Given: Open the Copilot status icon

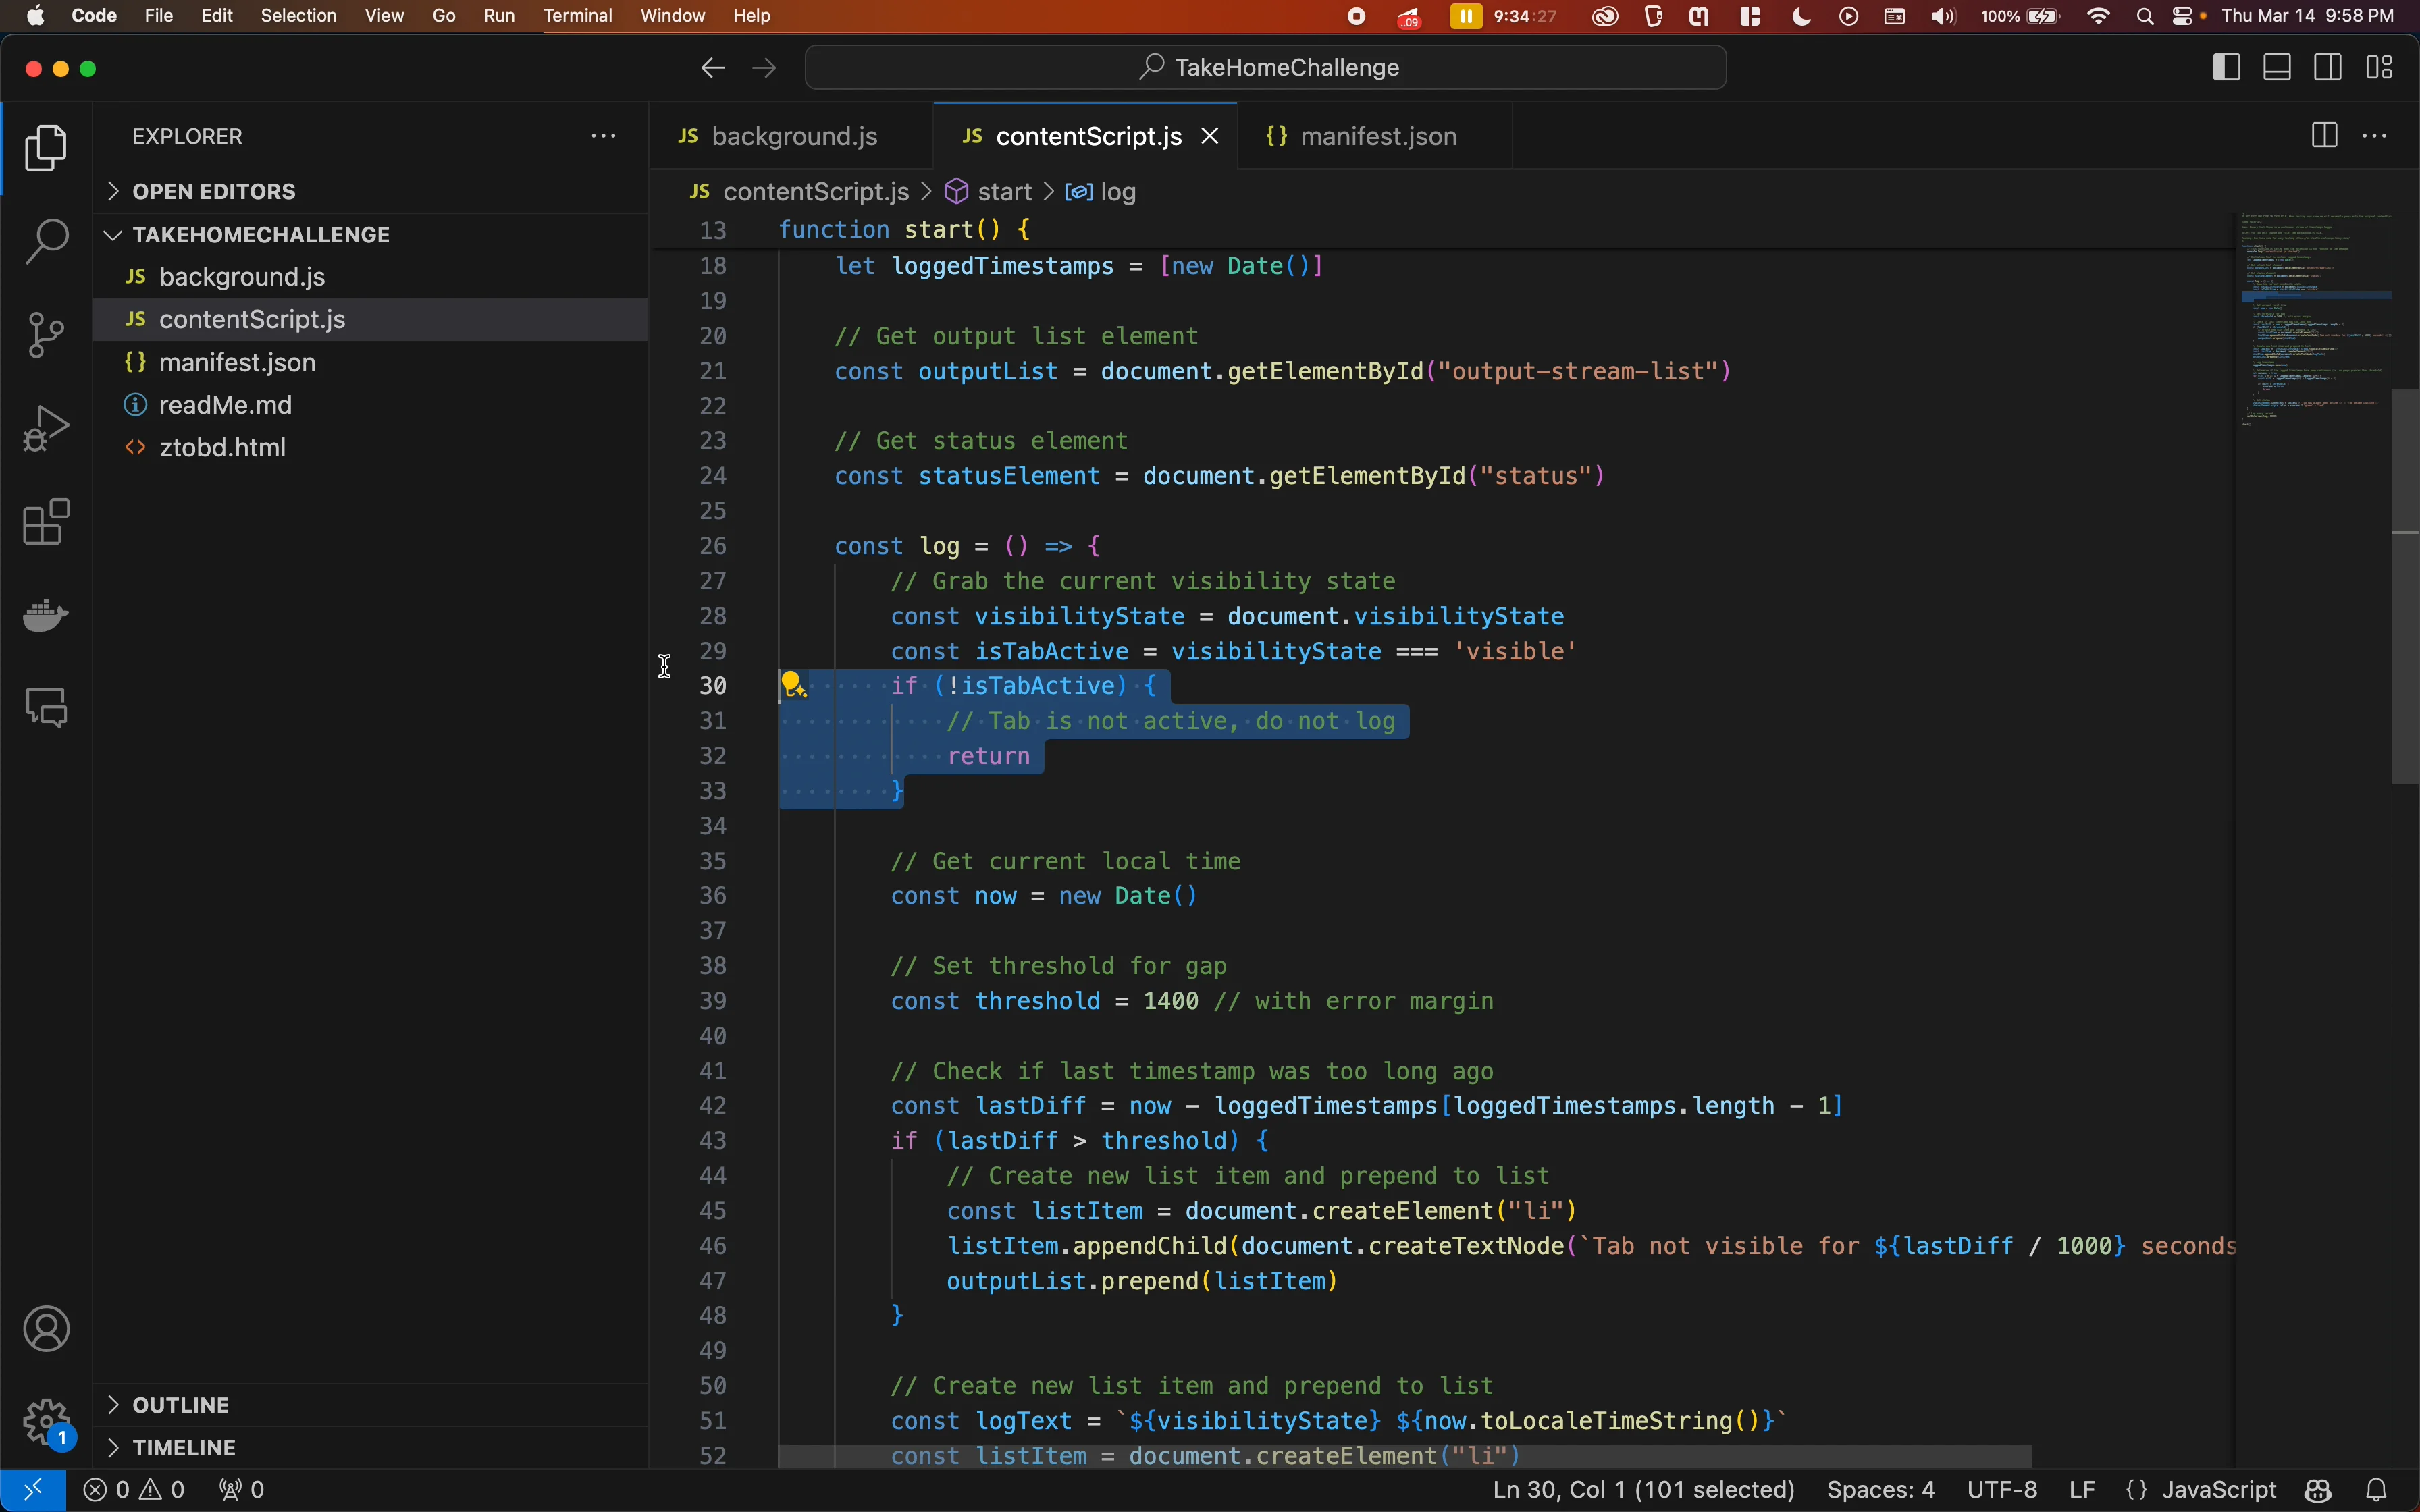Looking at the screenshot, I should [x=2318, y=1490].
